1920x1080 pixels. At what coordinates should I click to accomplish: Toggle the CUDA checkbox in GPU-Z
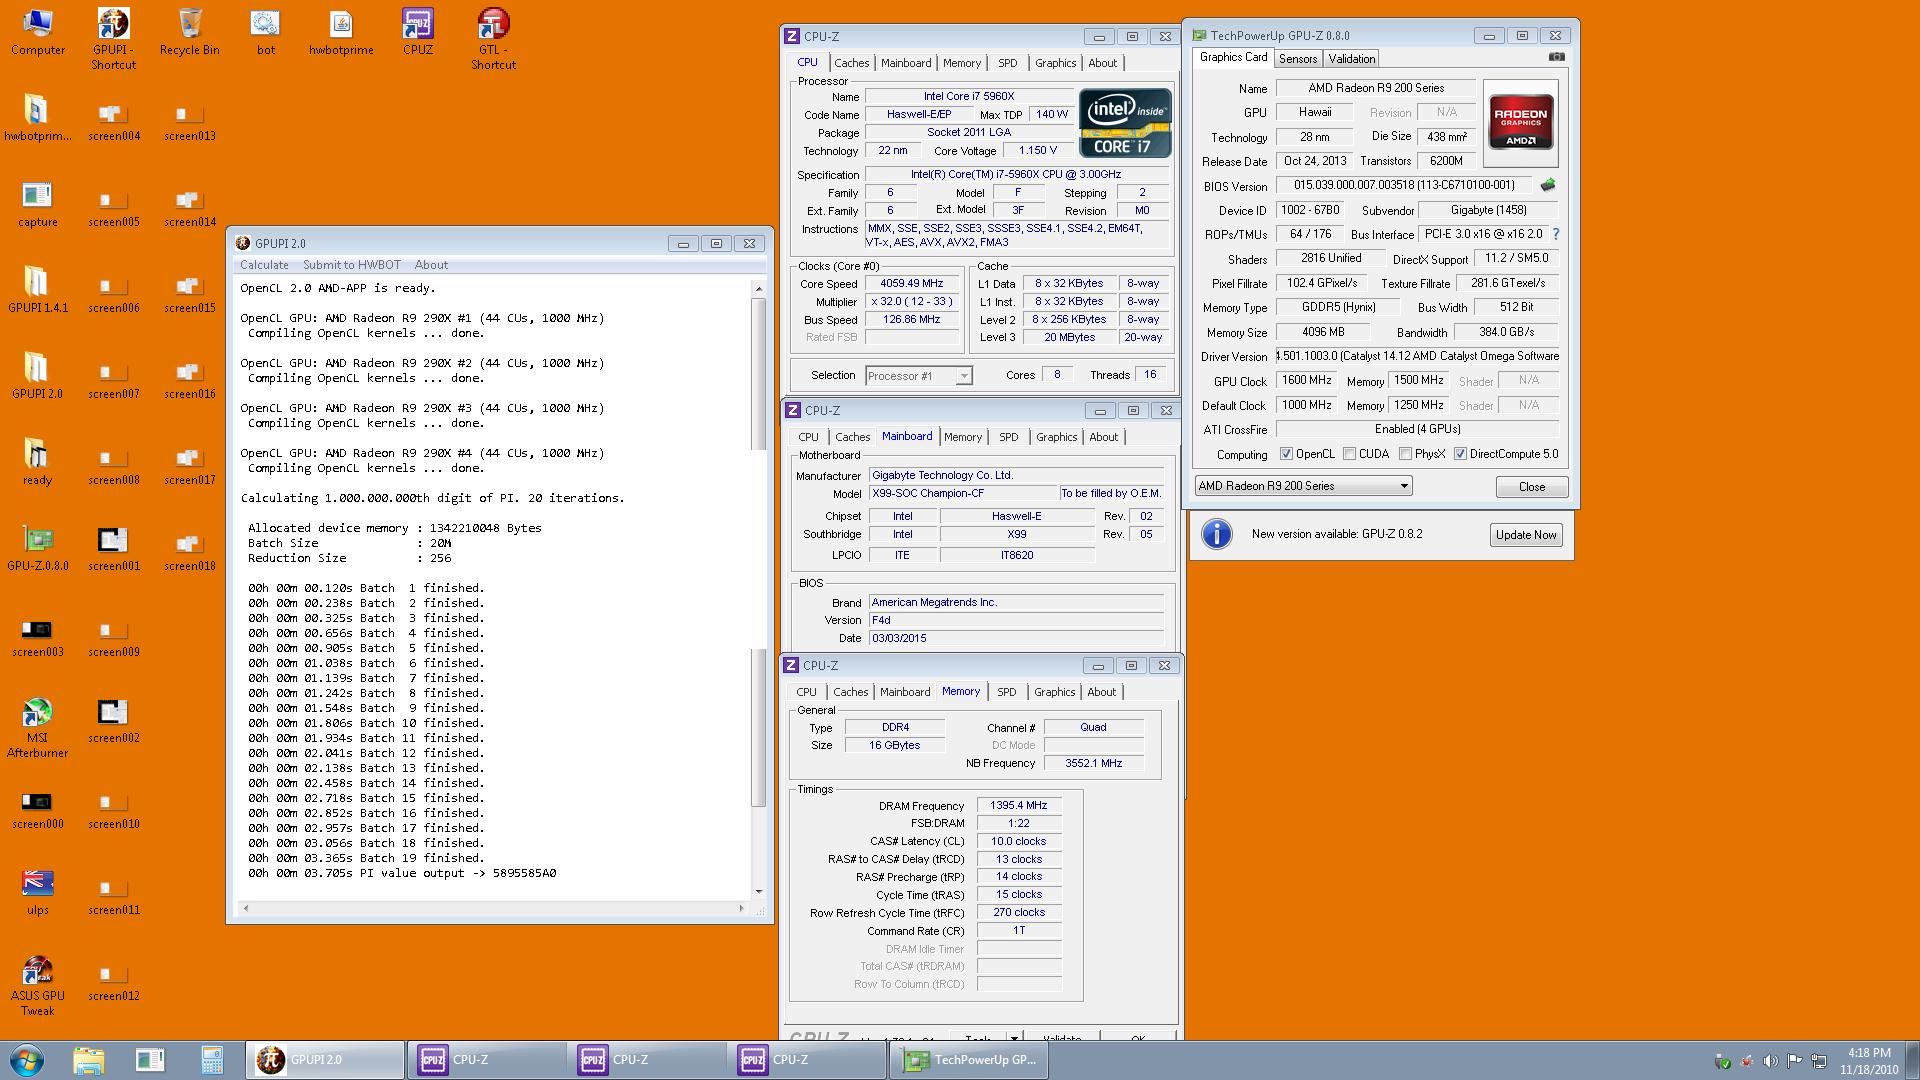click(1349, 454)
